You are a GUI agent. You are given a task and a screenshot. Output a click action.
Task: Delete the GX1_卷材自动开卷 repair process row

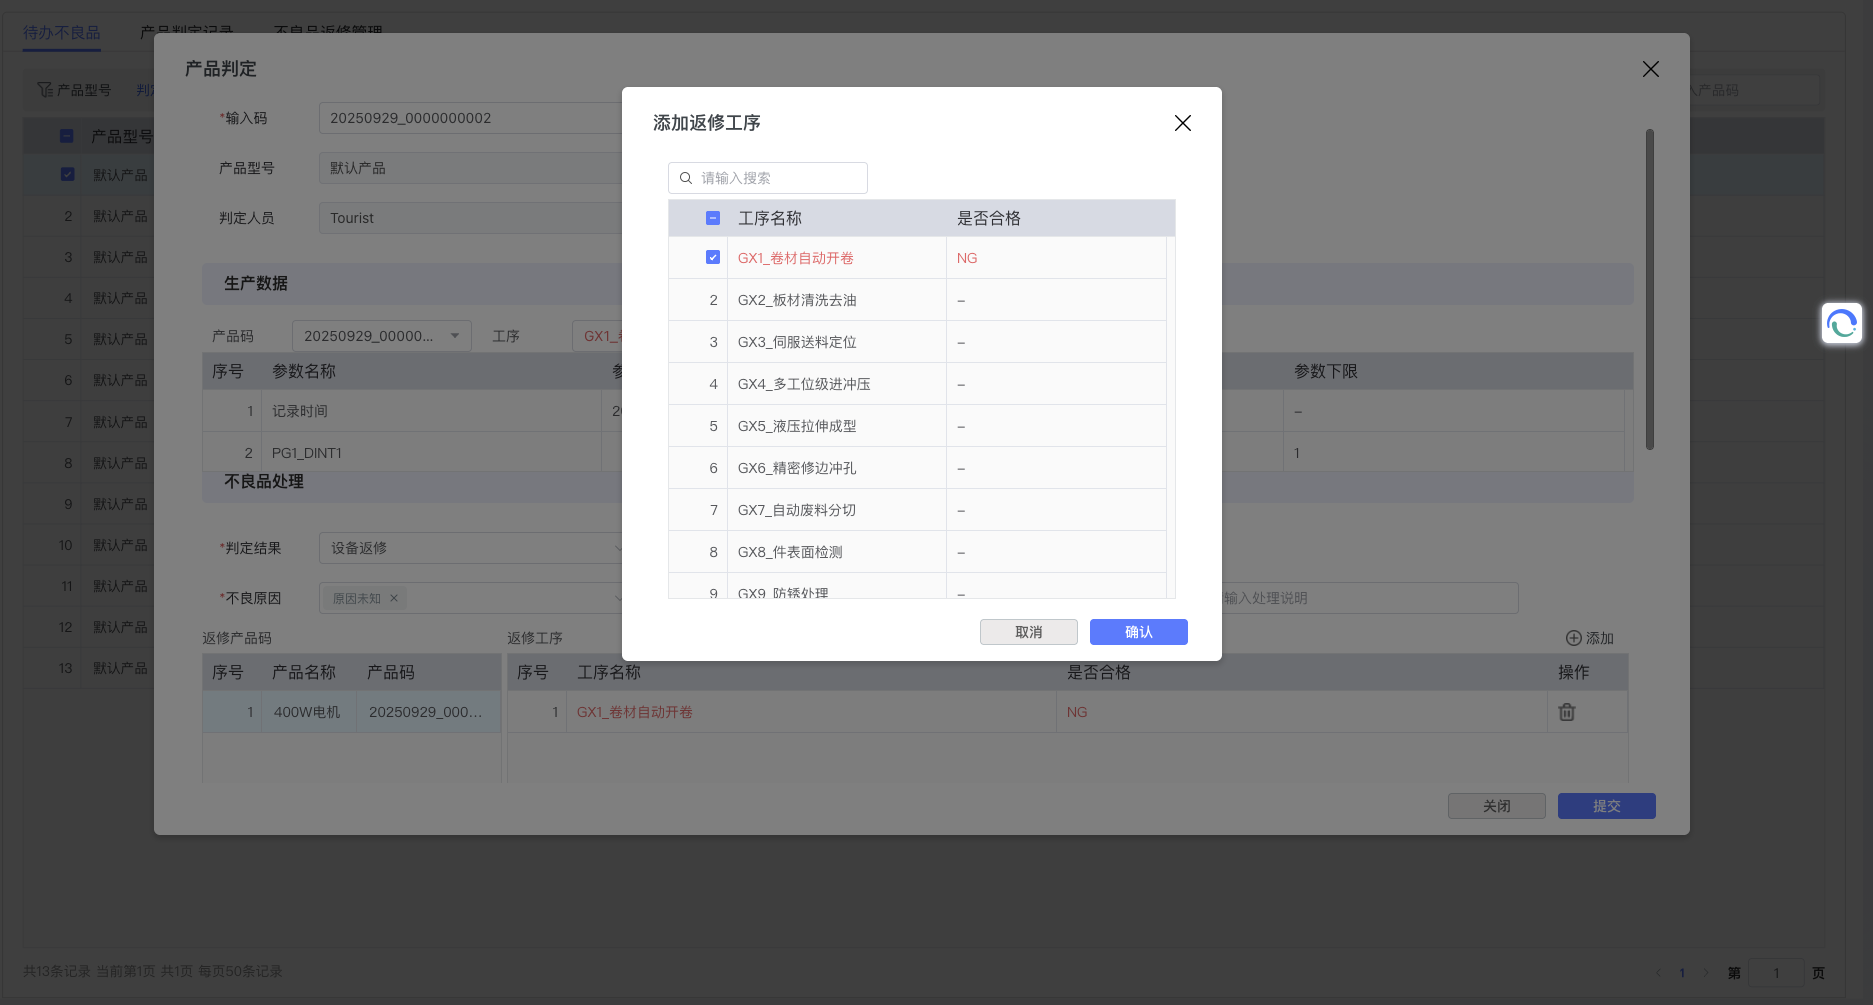pos(1566,712)
